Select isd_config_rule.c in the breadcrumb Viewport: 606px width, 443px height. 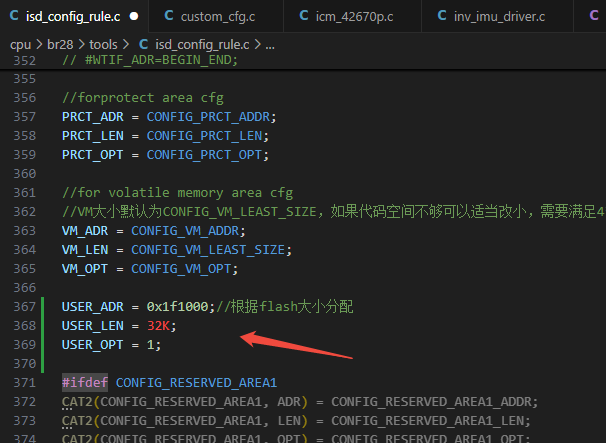click(x=202, y=45)
